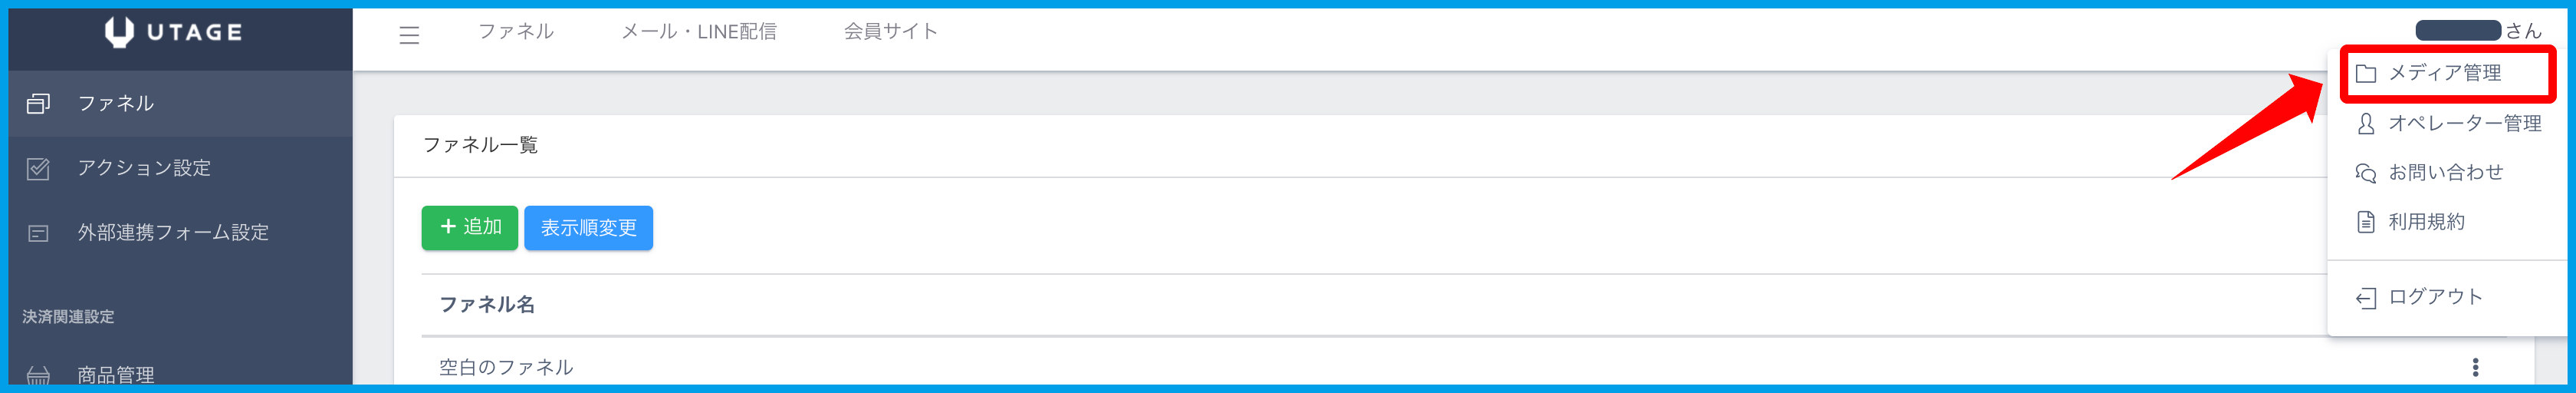Click the 外部連携フォーム設定 form icon
The height and width of the screenshot is (393, 2576).
tap(38, 234)
